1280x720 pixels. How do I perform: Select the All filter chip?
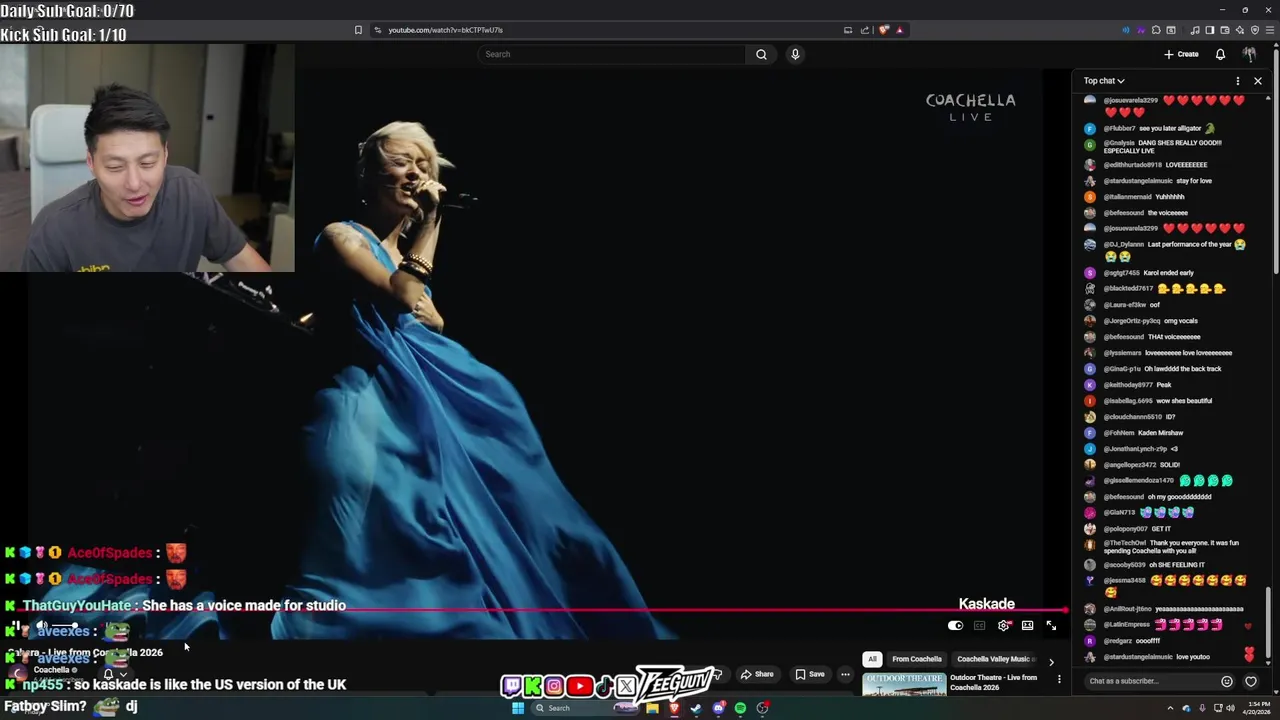(x=872, y=659)
